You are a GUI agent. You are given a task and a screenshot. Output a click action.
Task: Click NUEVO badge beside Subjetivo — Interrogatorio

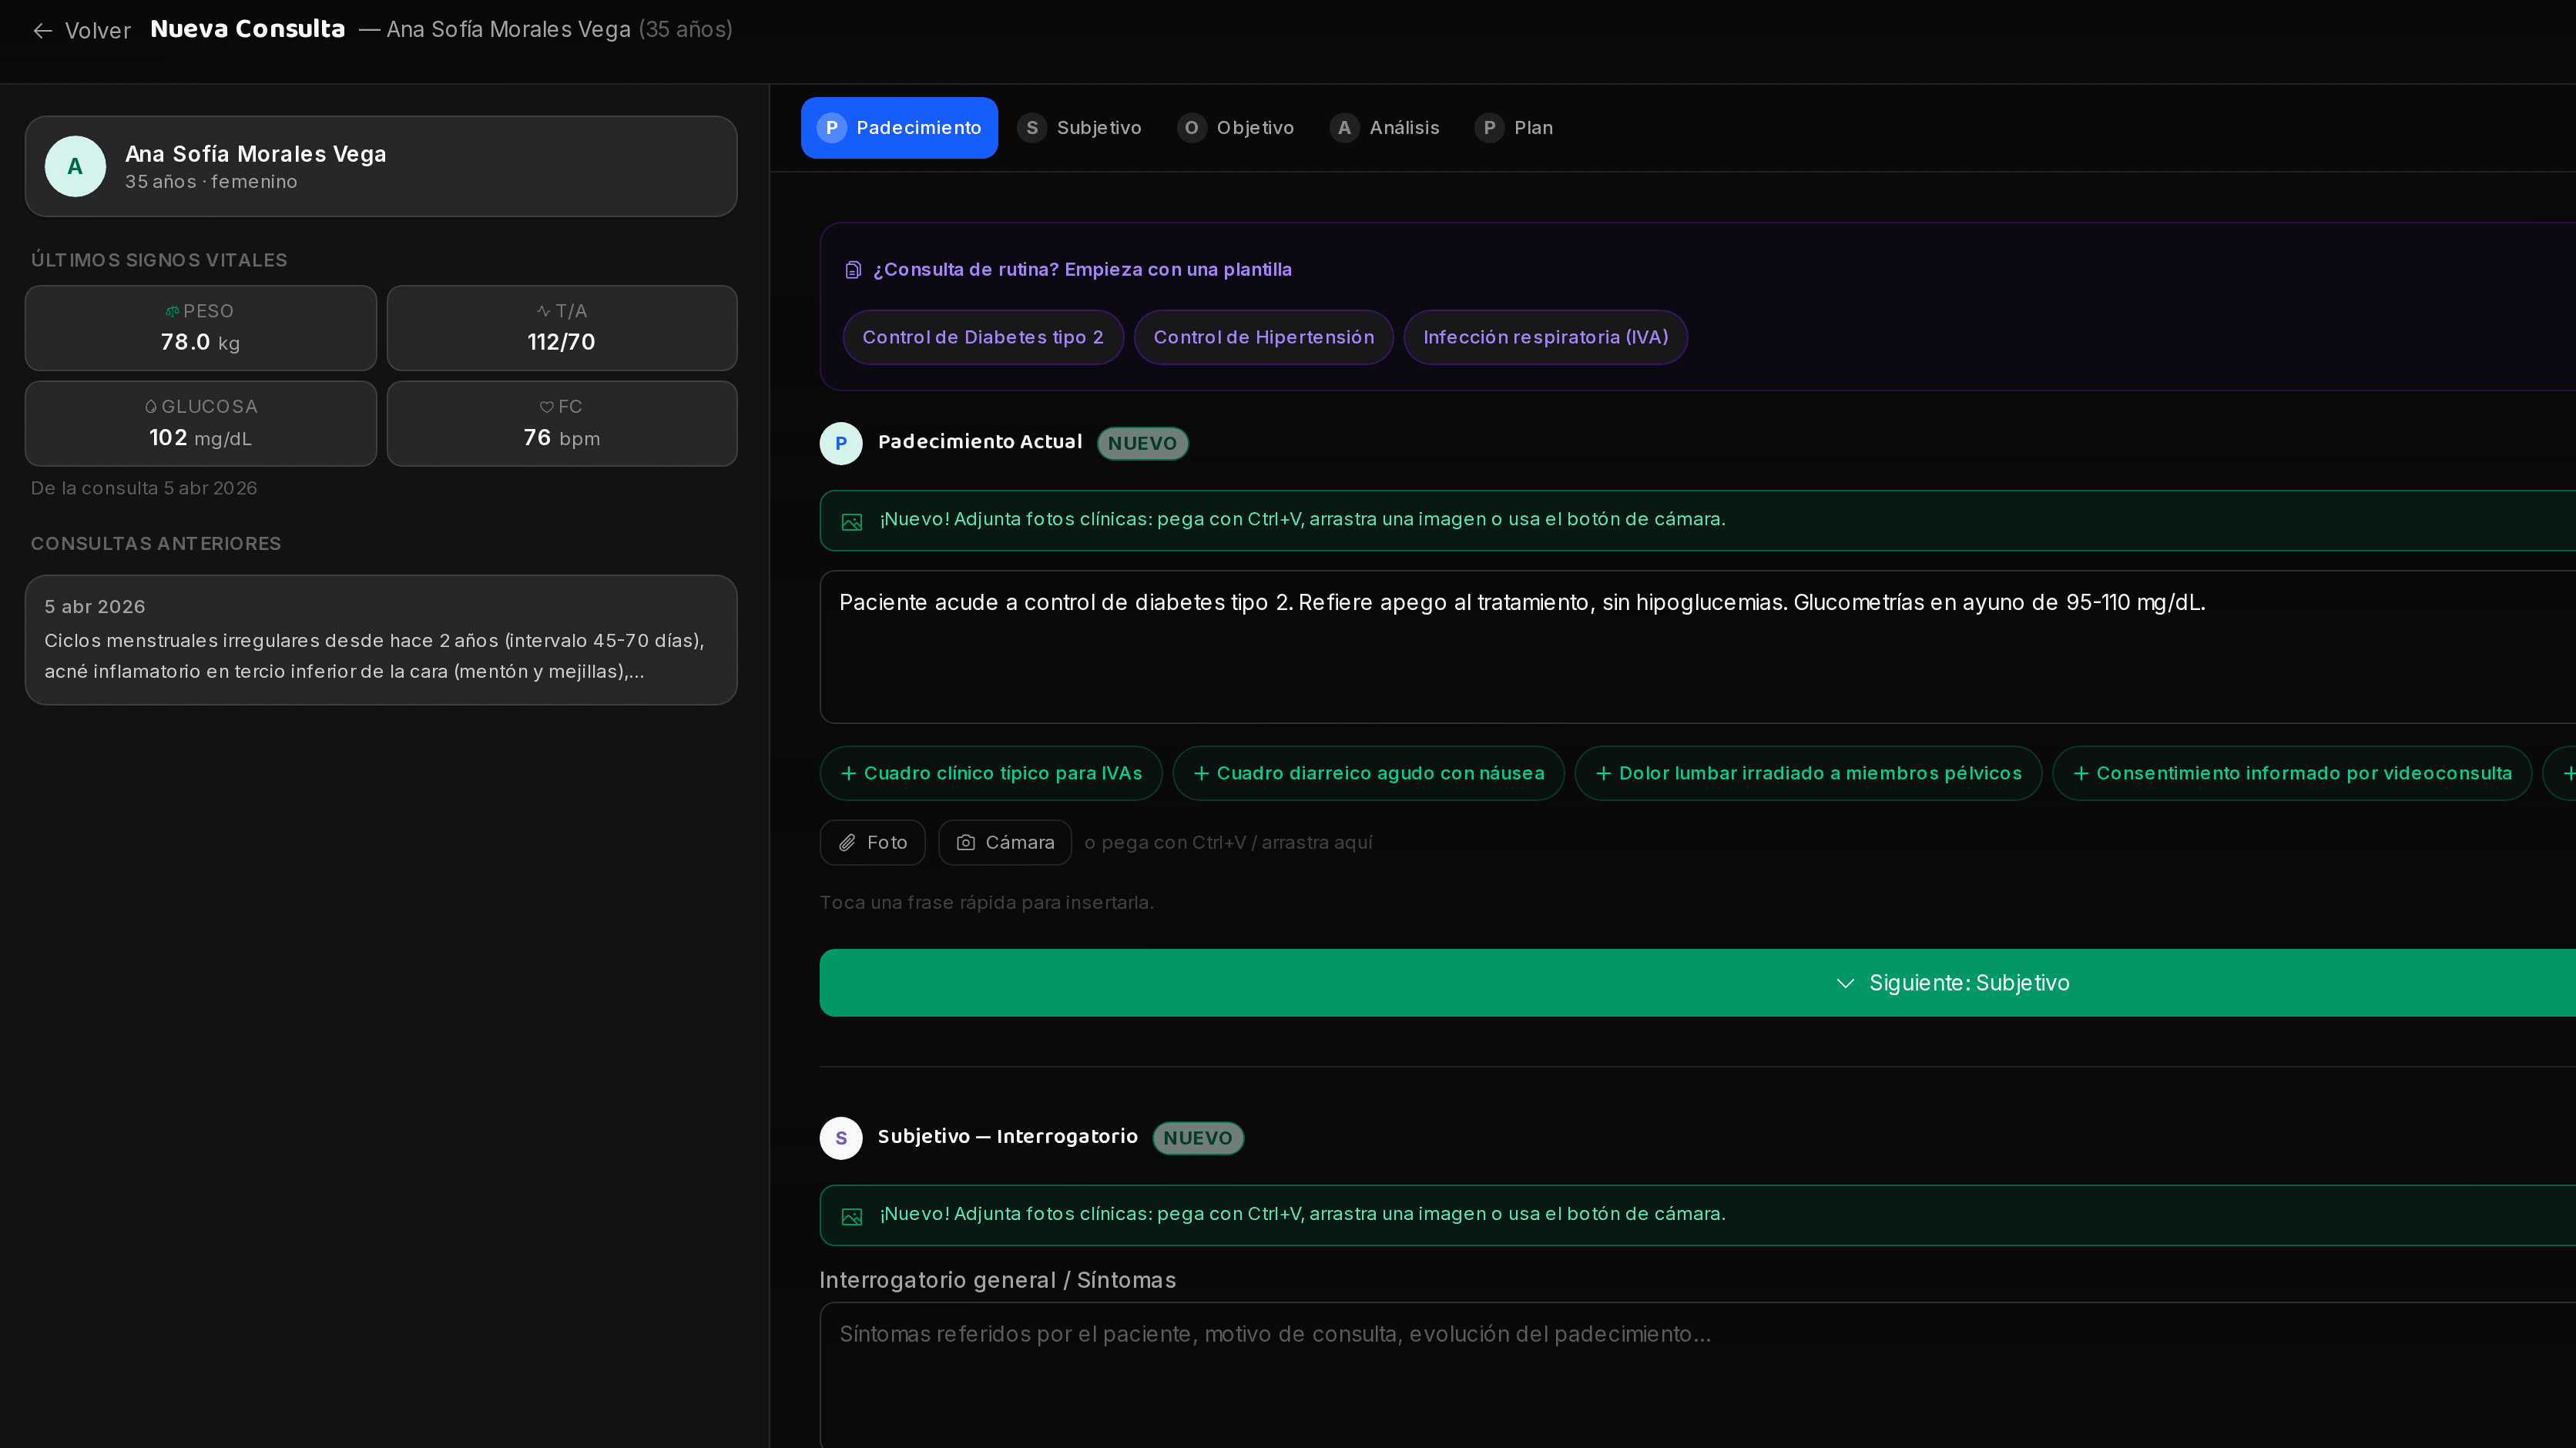[1198, 1139]
